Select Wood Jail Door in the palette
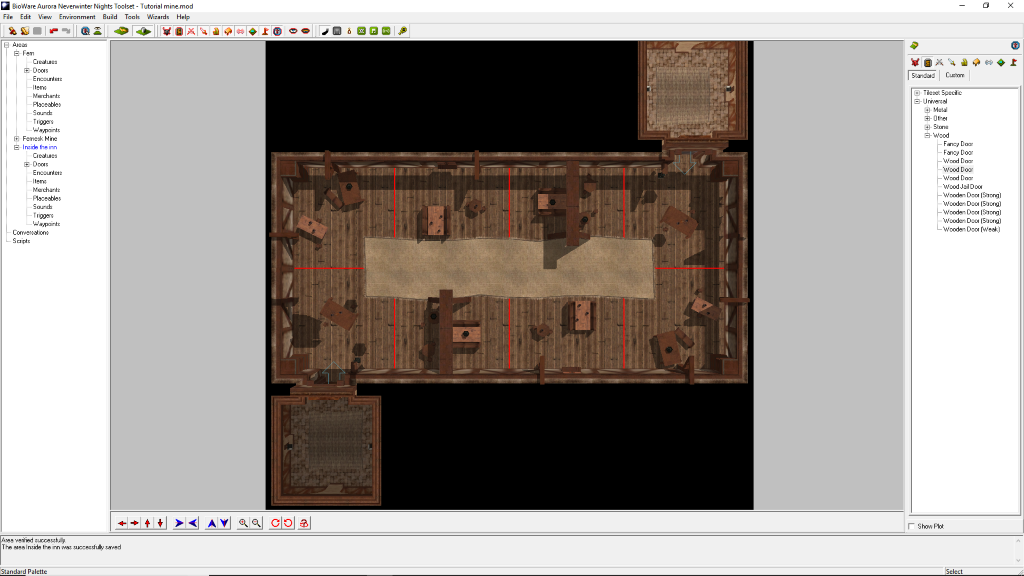 [963, 187]
